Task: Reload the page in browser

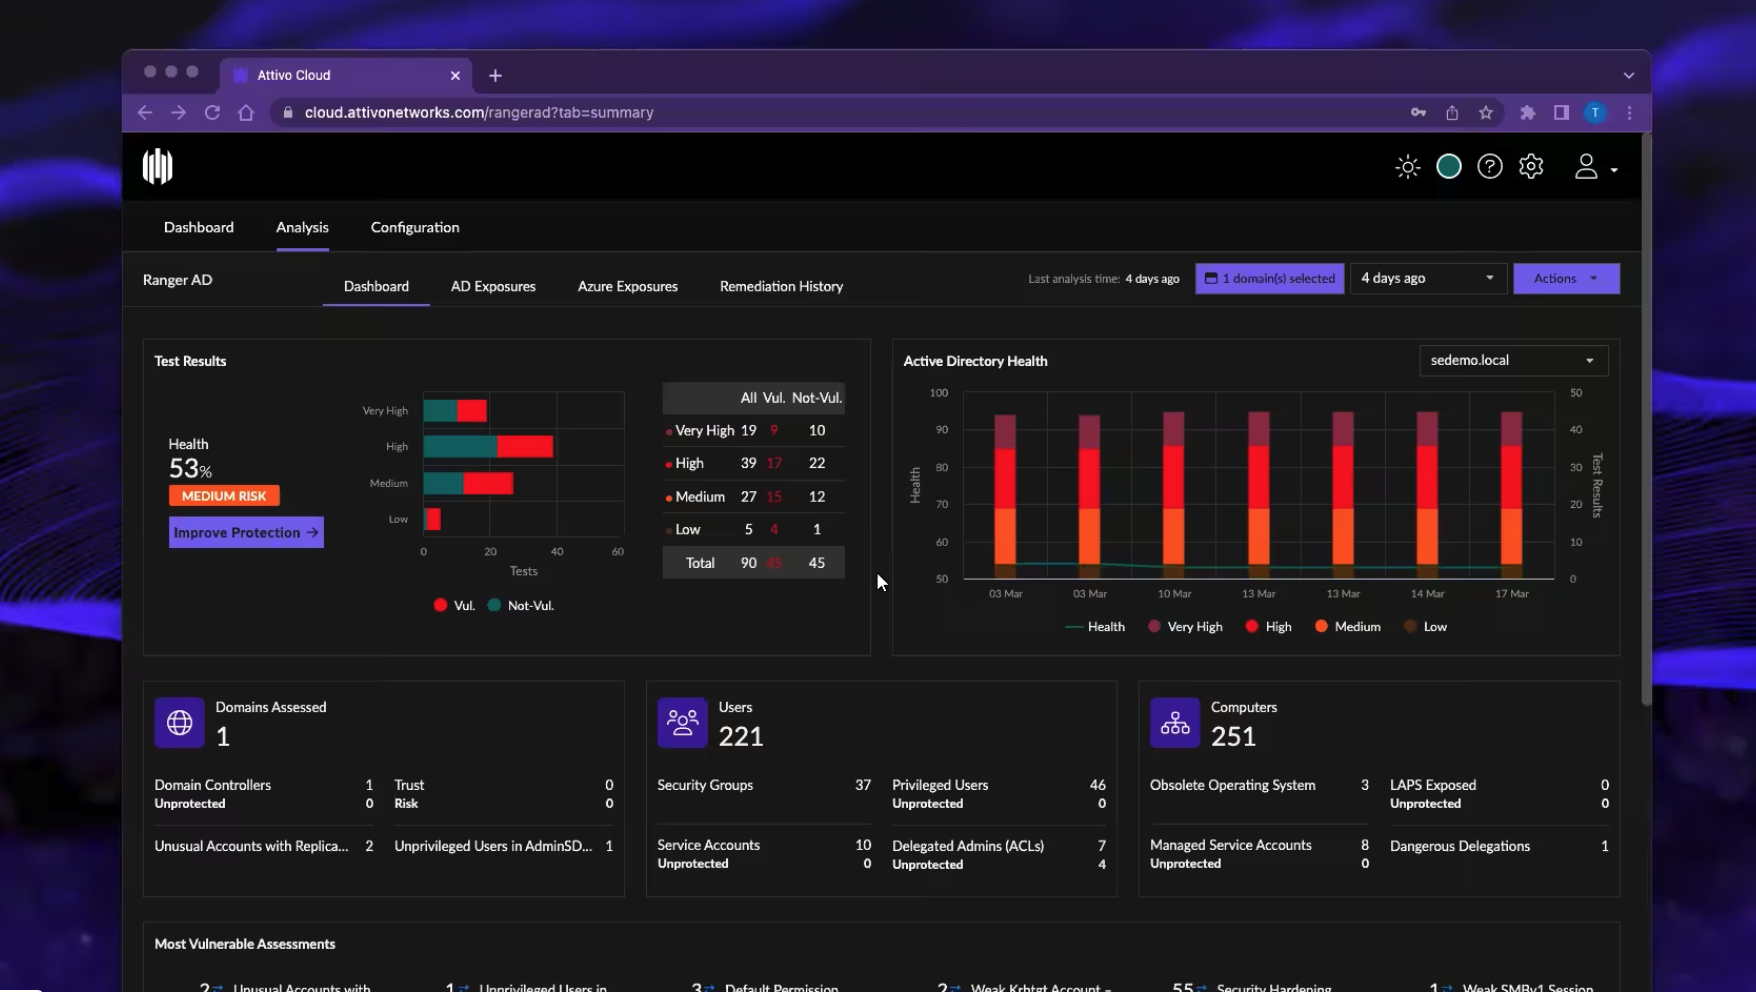Action: pos(212,113)
